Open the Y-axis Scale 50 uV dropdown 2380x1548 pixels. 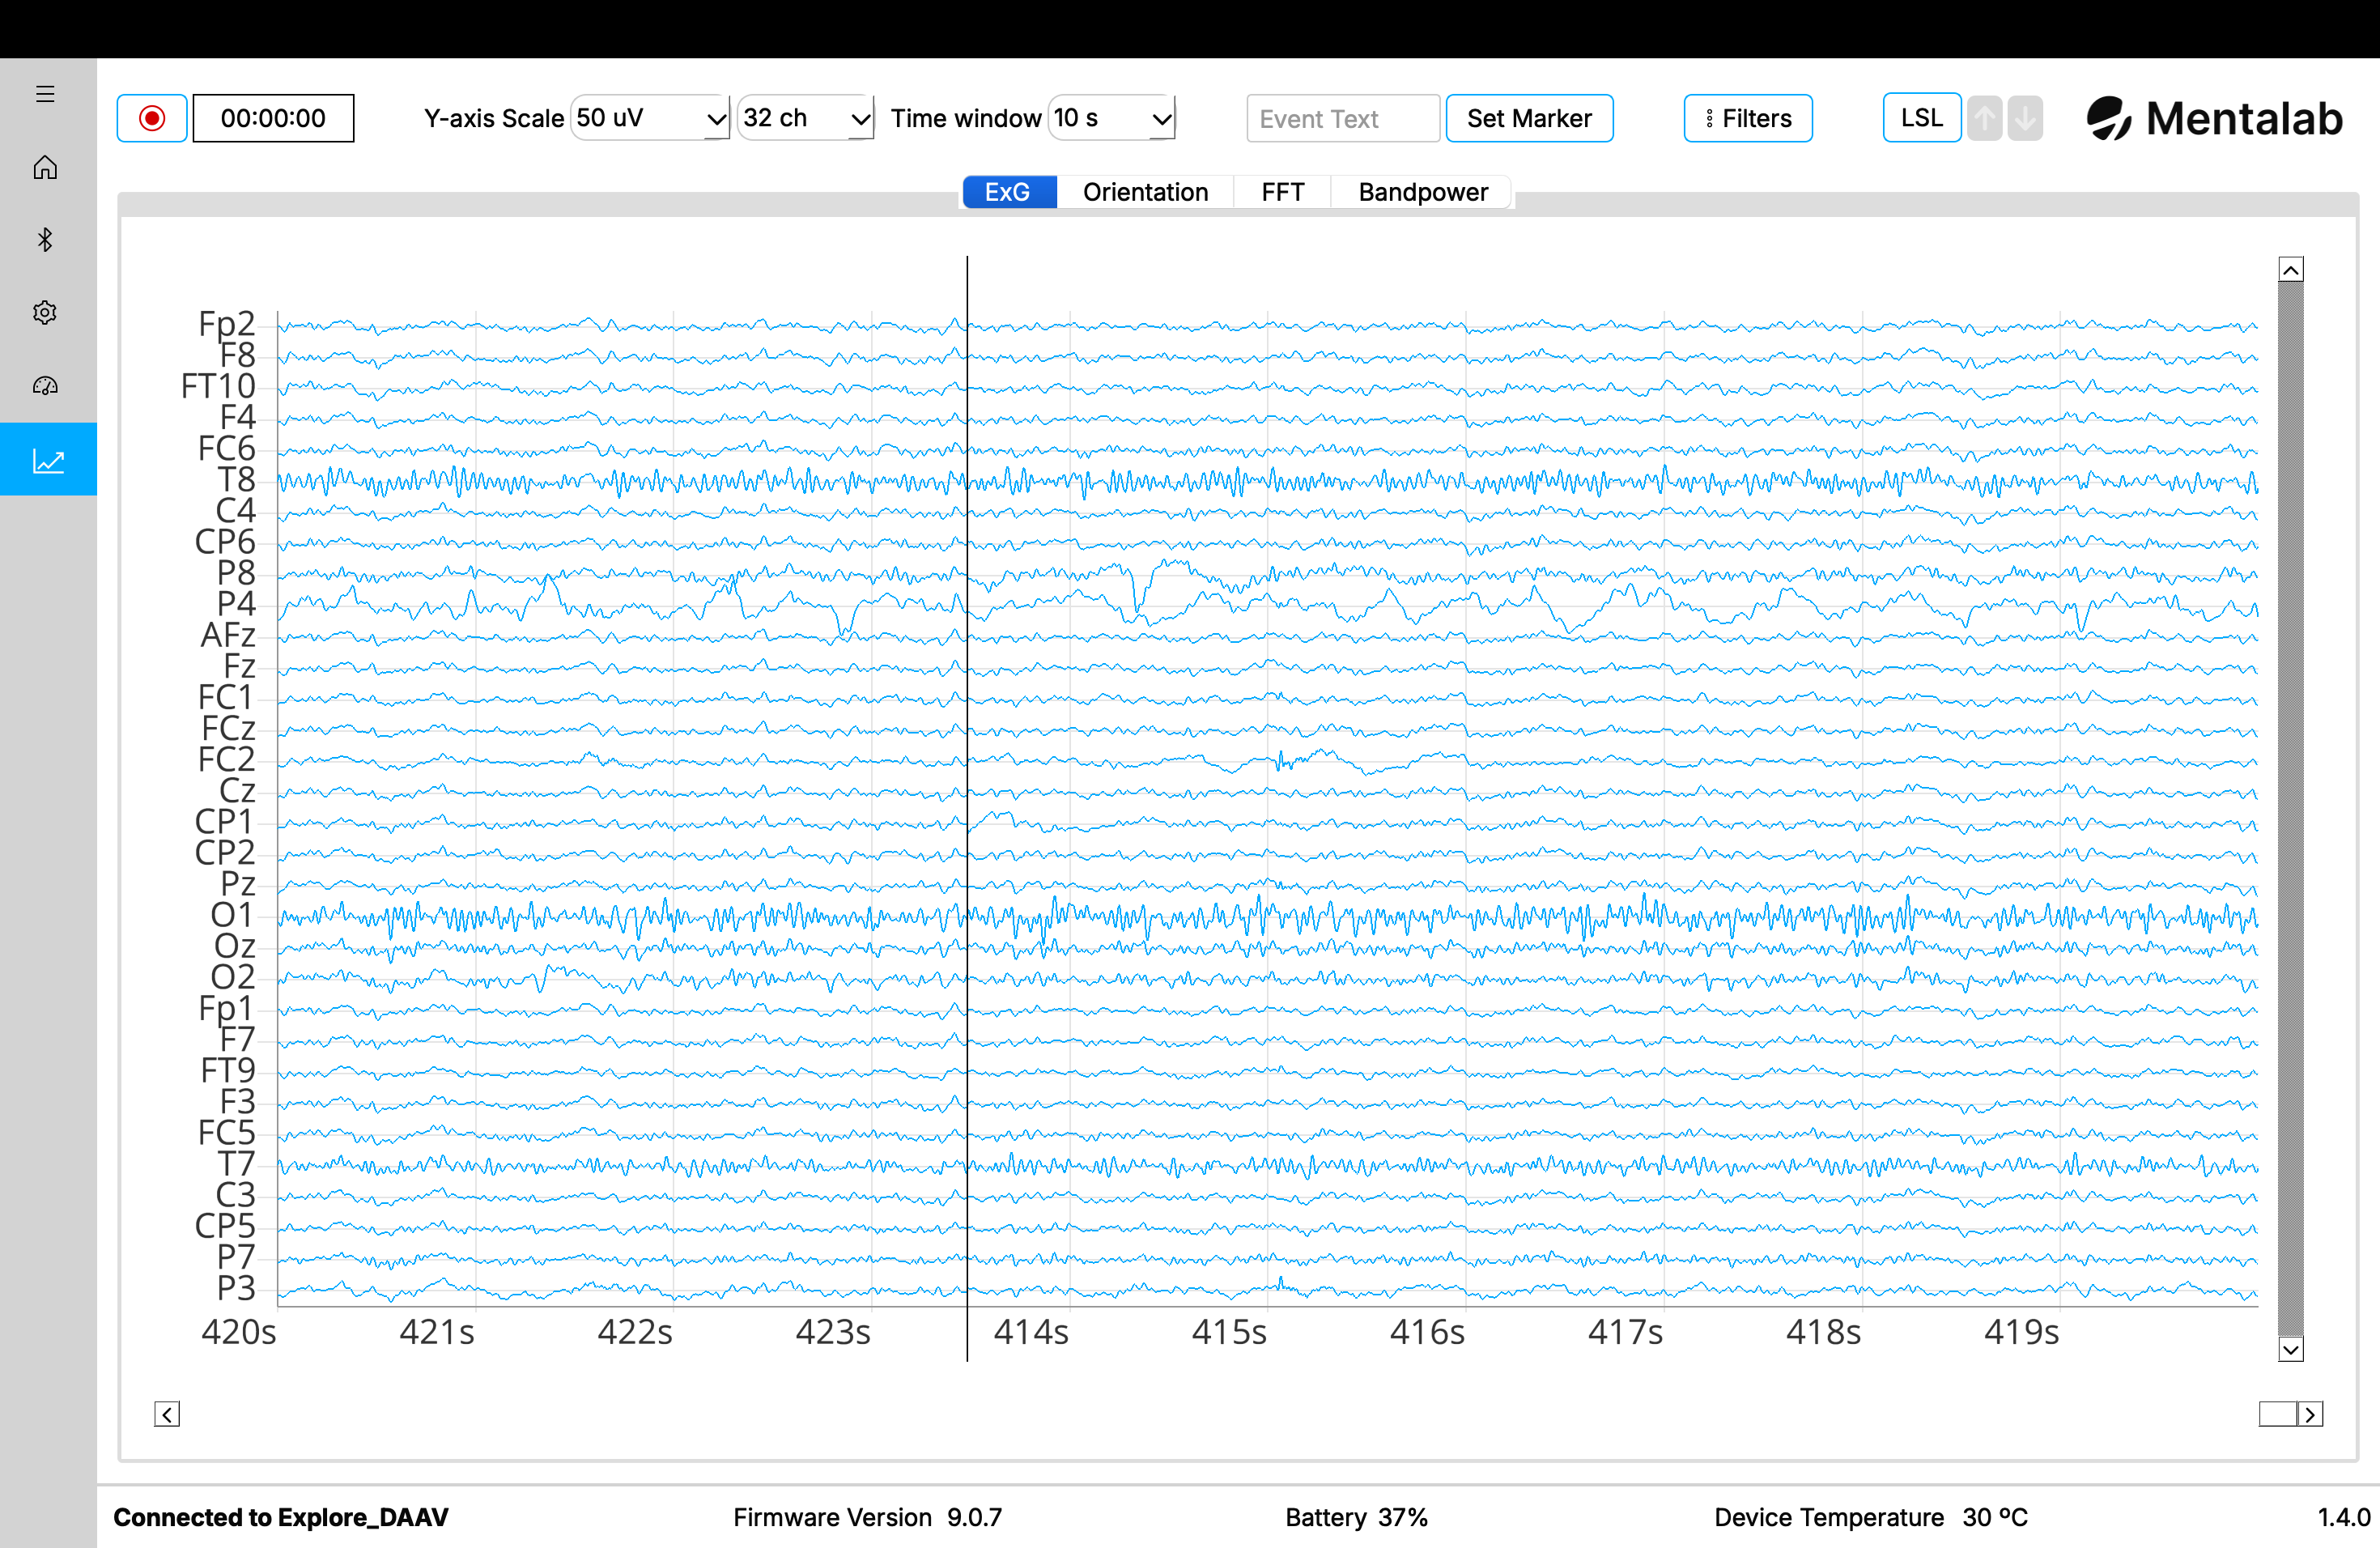(x=650, y=119)
